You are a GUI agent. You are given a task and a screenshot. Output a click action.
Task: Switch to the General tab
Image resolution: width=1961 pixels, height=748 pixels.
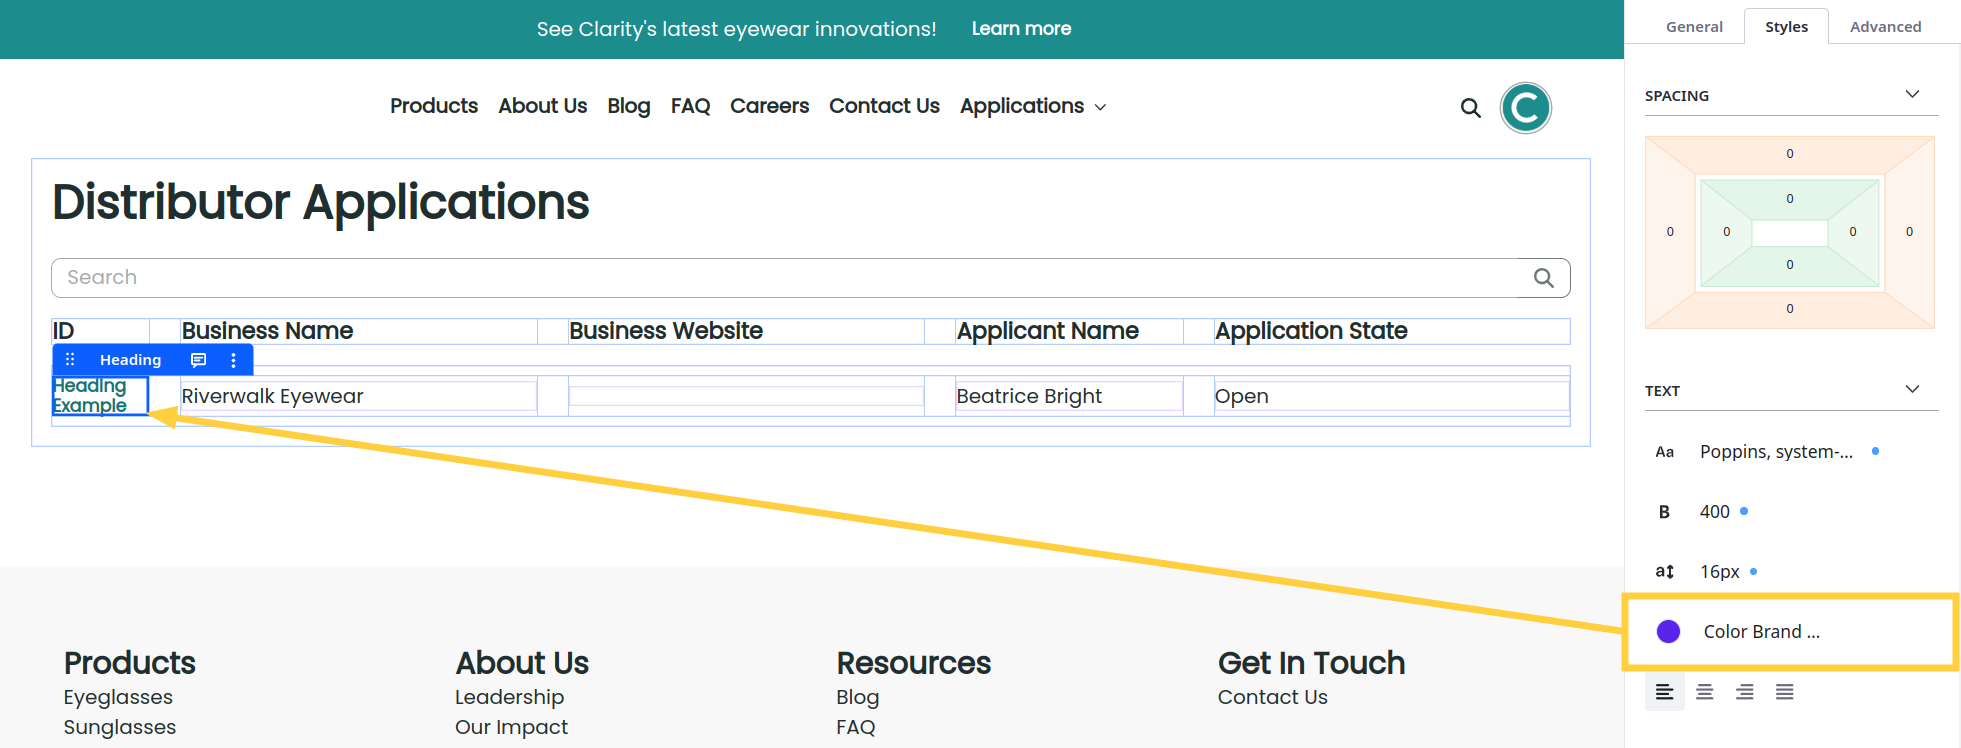click(x=1694, y=27)
